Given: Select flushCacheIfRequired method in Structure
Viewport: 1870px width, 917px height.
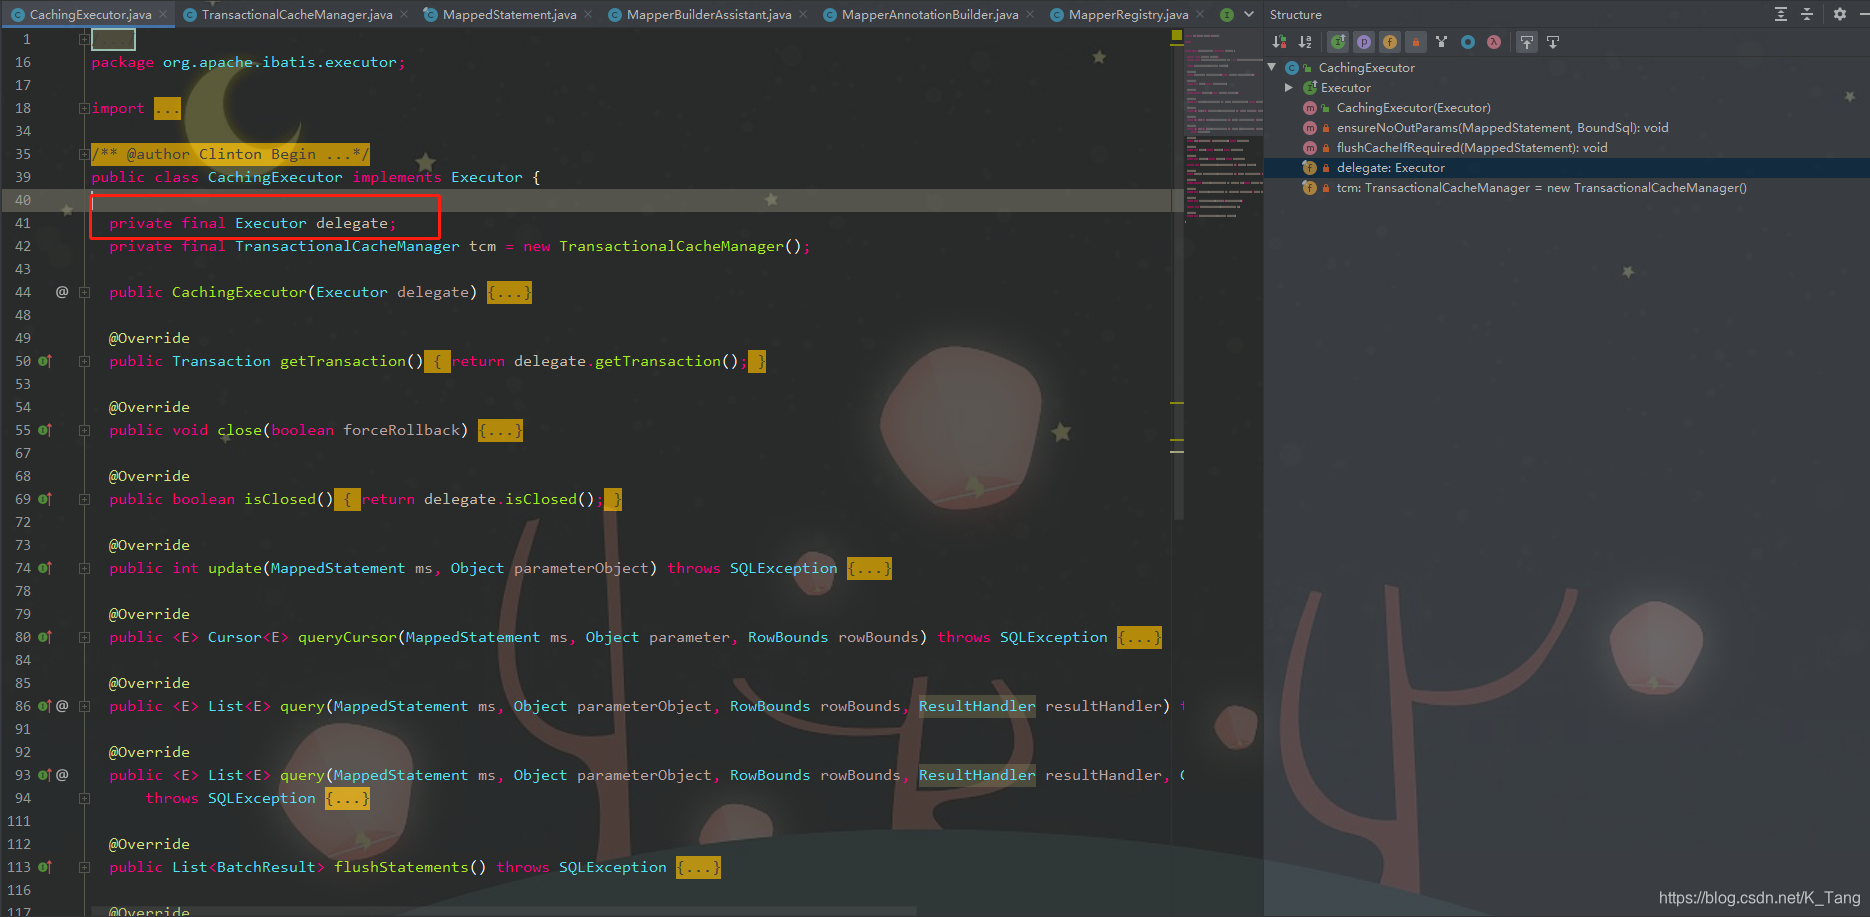Looking at the screenshot, I should click(x=1472, y=148).
